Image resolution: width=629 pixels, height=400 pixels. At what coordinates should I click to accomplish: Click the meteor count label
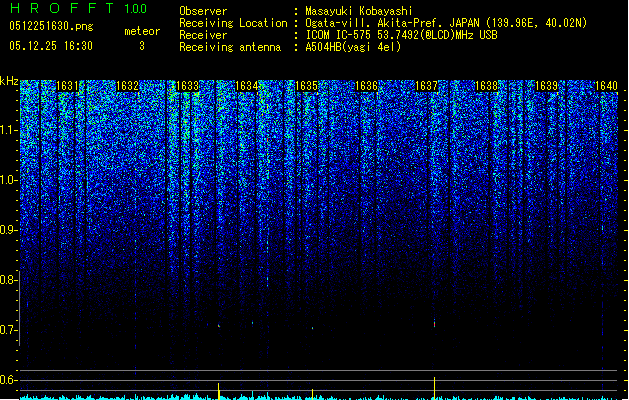pyautogui.click(x=142, y=31)
